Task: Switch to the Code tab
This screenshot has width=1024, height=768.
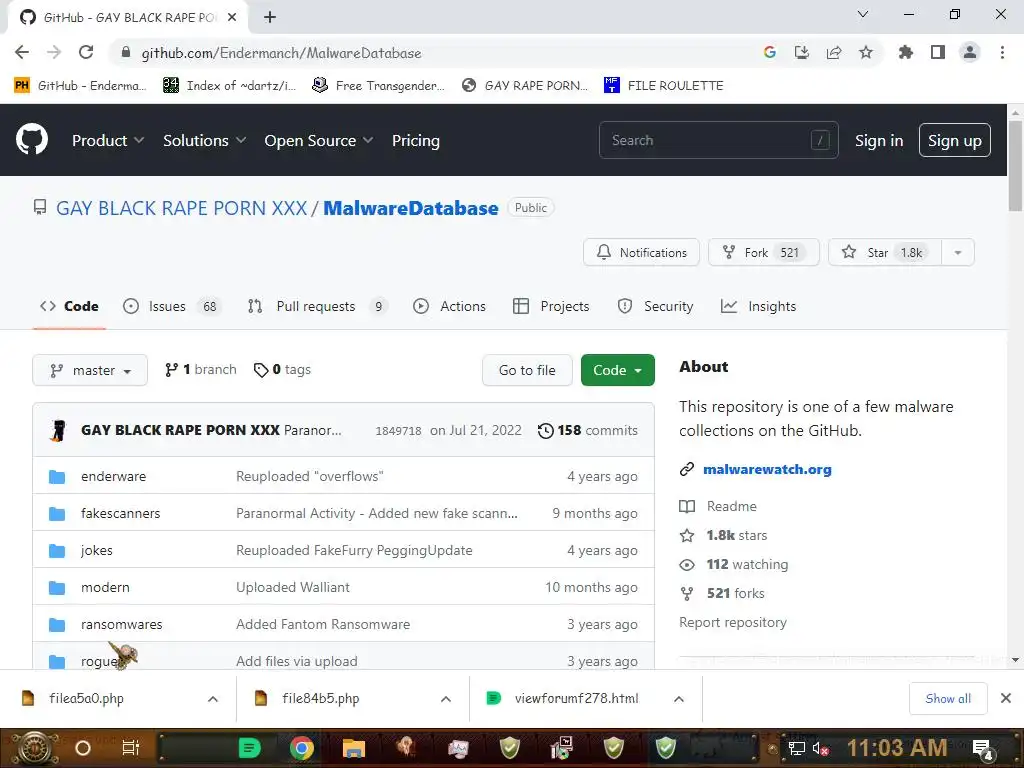Action: [69, 306]
